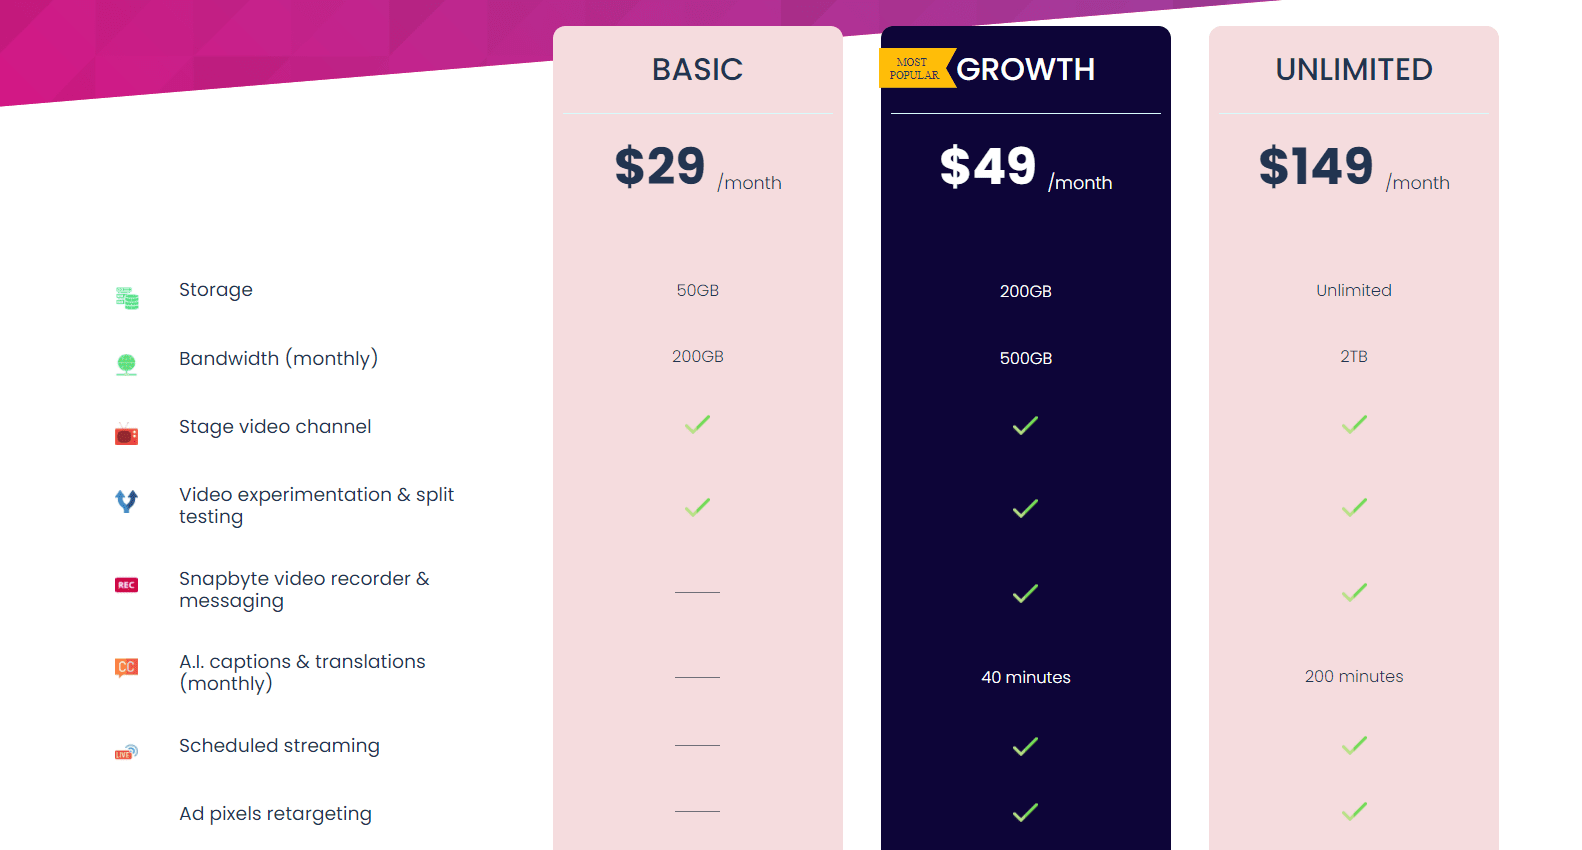The image size is (1582, 850).
Task: Click the red REC recorder icon
Action: (126, 585)
